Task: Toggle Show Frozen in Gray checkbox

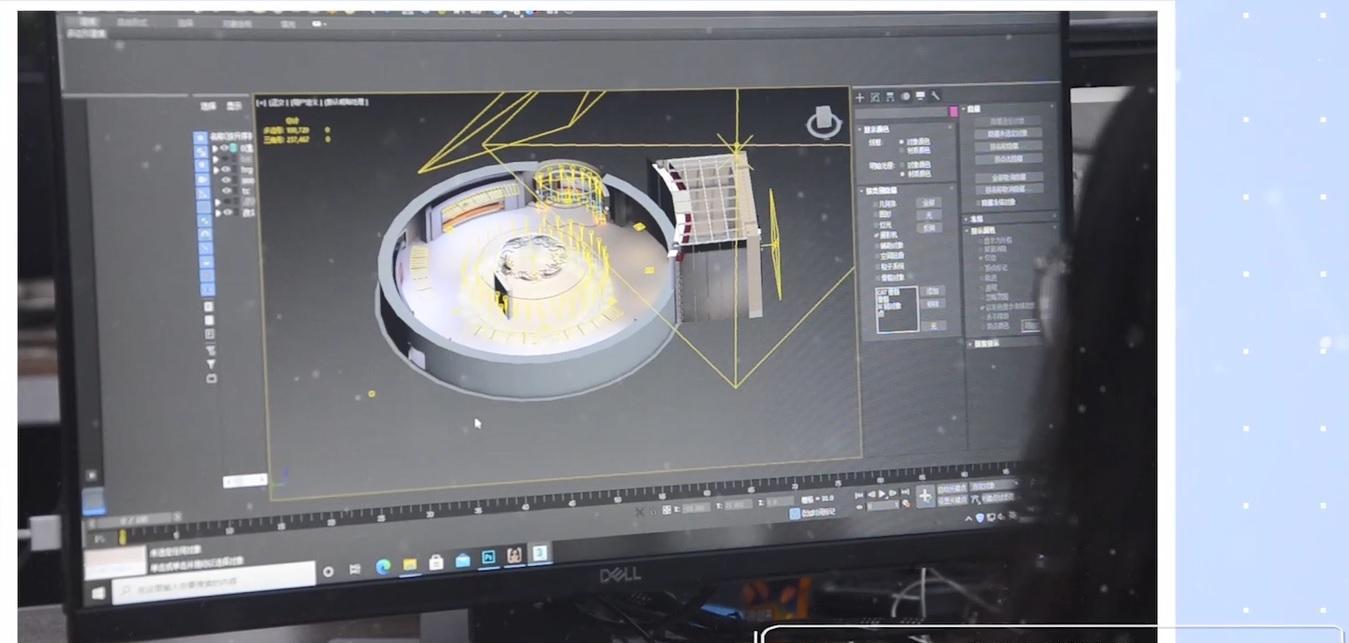Action: [981, 307]
